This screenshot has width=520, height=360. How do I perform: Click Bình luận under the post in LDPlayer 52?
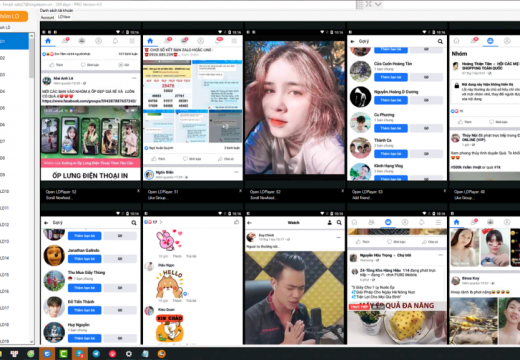tap(90, 65)
